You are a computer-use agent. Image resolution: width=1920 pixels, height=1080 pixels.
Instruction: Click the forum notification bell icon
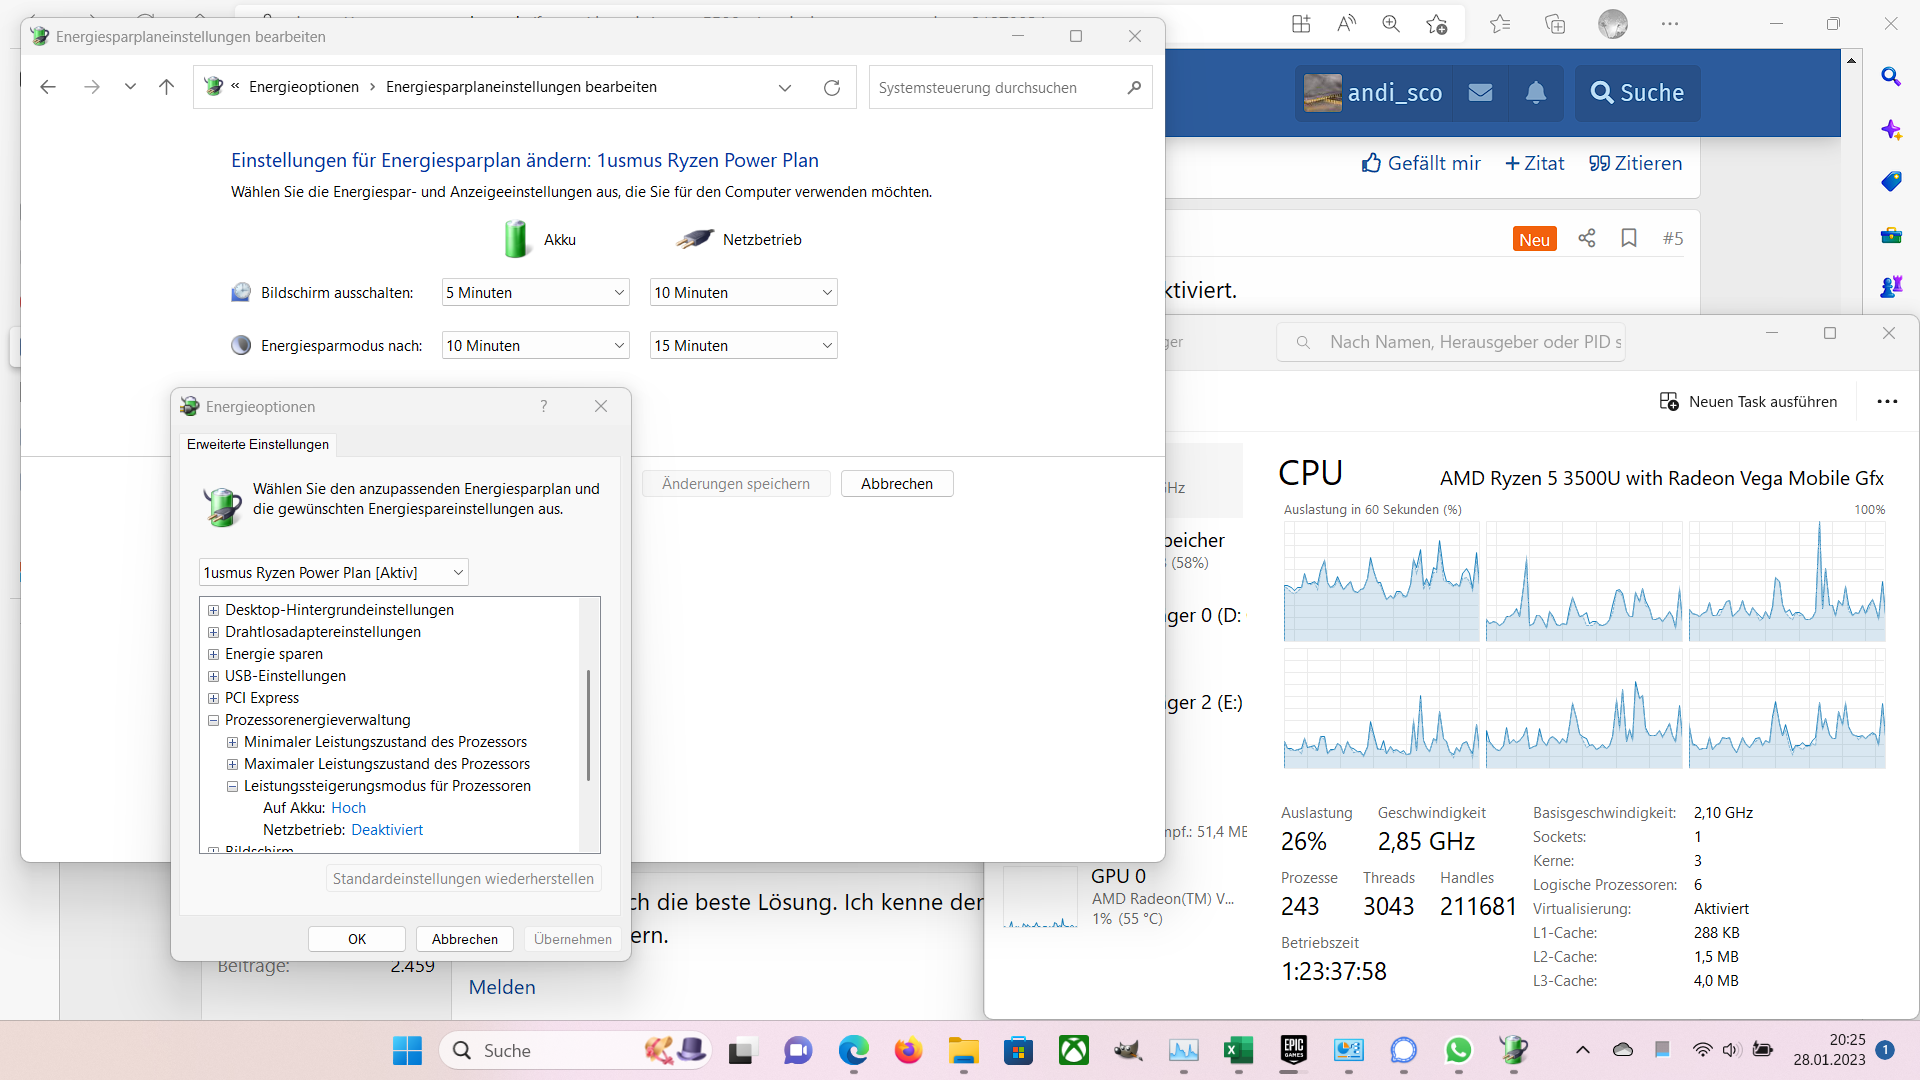pos(1536,93)
